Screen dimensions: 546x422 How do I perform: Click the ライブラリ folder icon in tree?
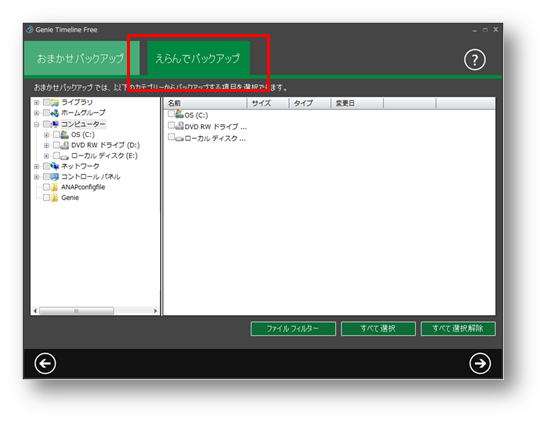pyautogui.click(x=55, y=102)
